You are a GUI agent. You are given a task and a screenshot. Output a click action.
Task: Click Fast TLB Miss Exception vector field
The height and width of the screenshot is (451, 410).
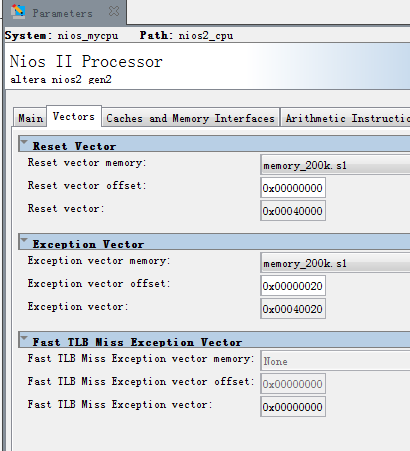point(293,407)
